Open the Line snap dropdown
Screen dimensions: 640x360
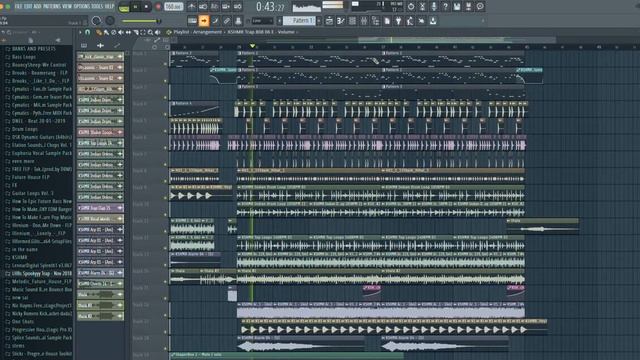point(261,21)
